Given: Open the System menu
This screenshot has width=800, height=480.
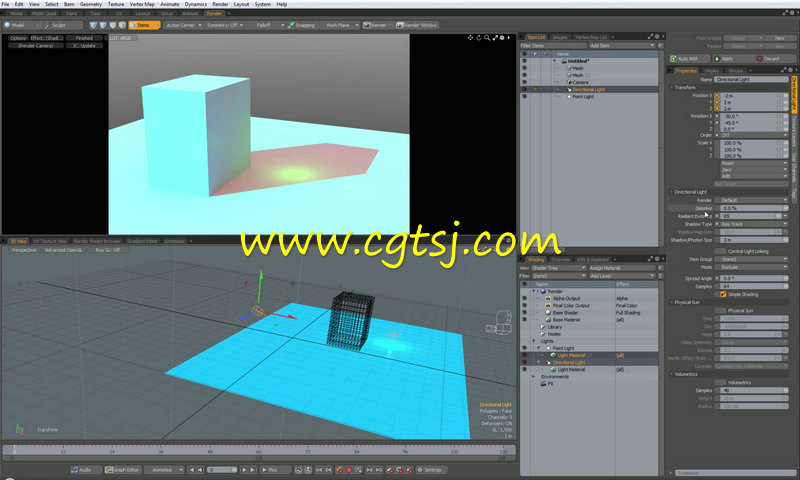Looking at the screenshot, I should (x=262, y=4).
